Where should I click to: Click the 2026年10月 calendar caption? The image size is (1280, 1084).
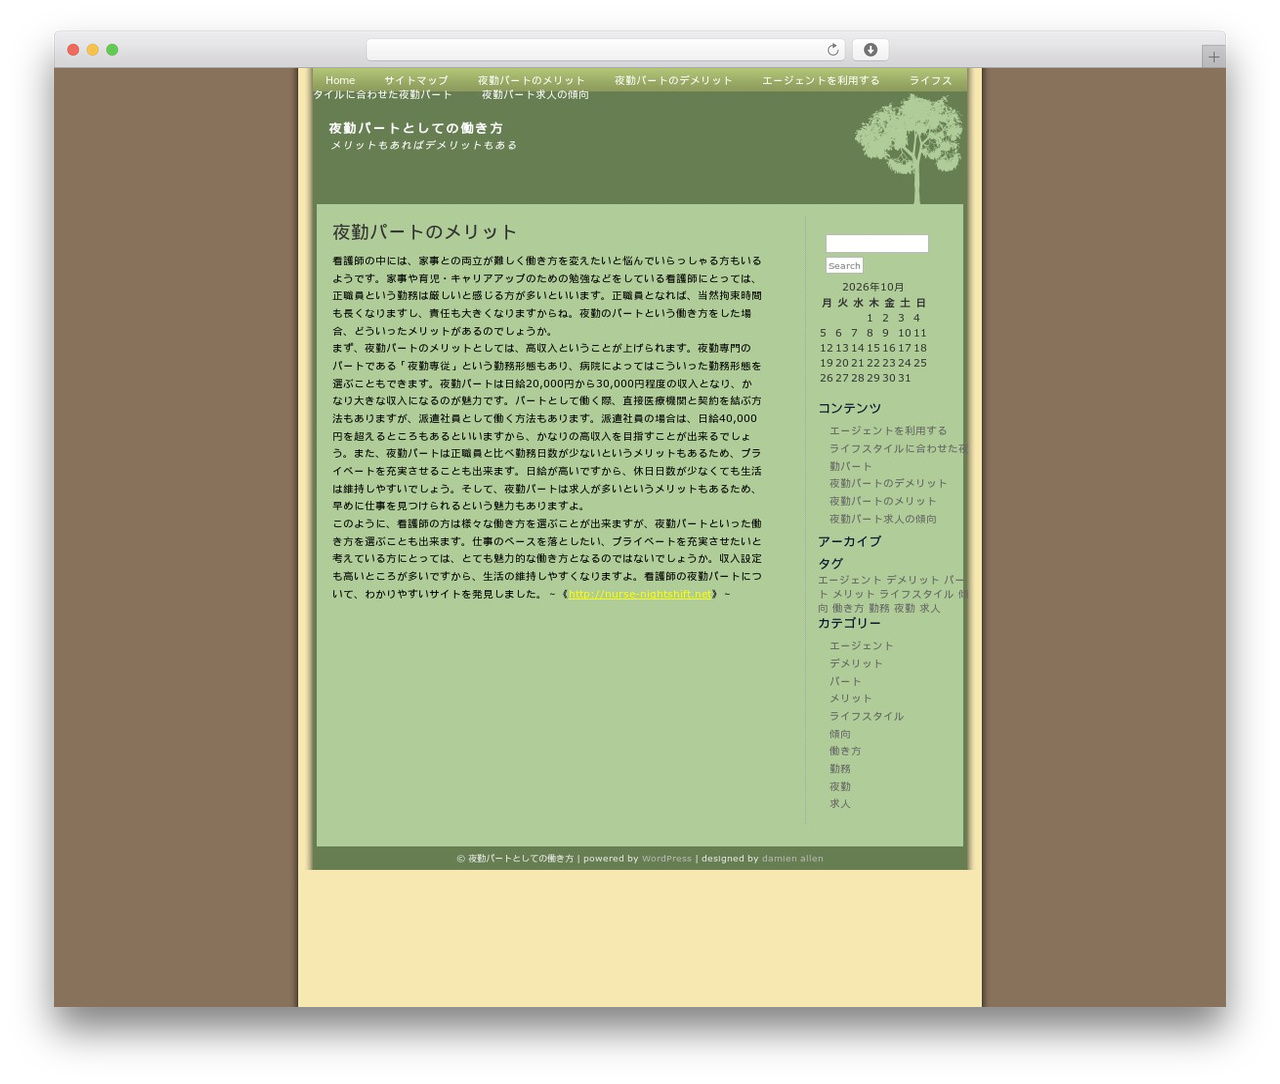(x=873, y=287)
